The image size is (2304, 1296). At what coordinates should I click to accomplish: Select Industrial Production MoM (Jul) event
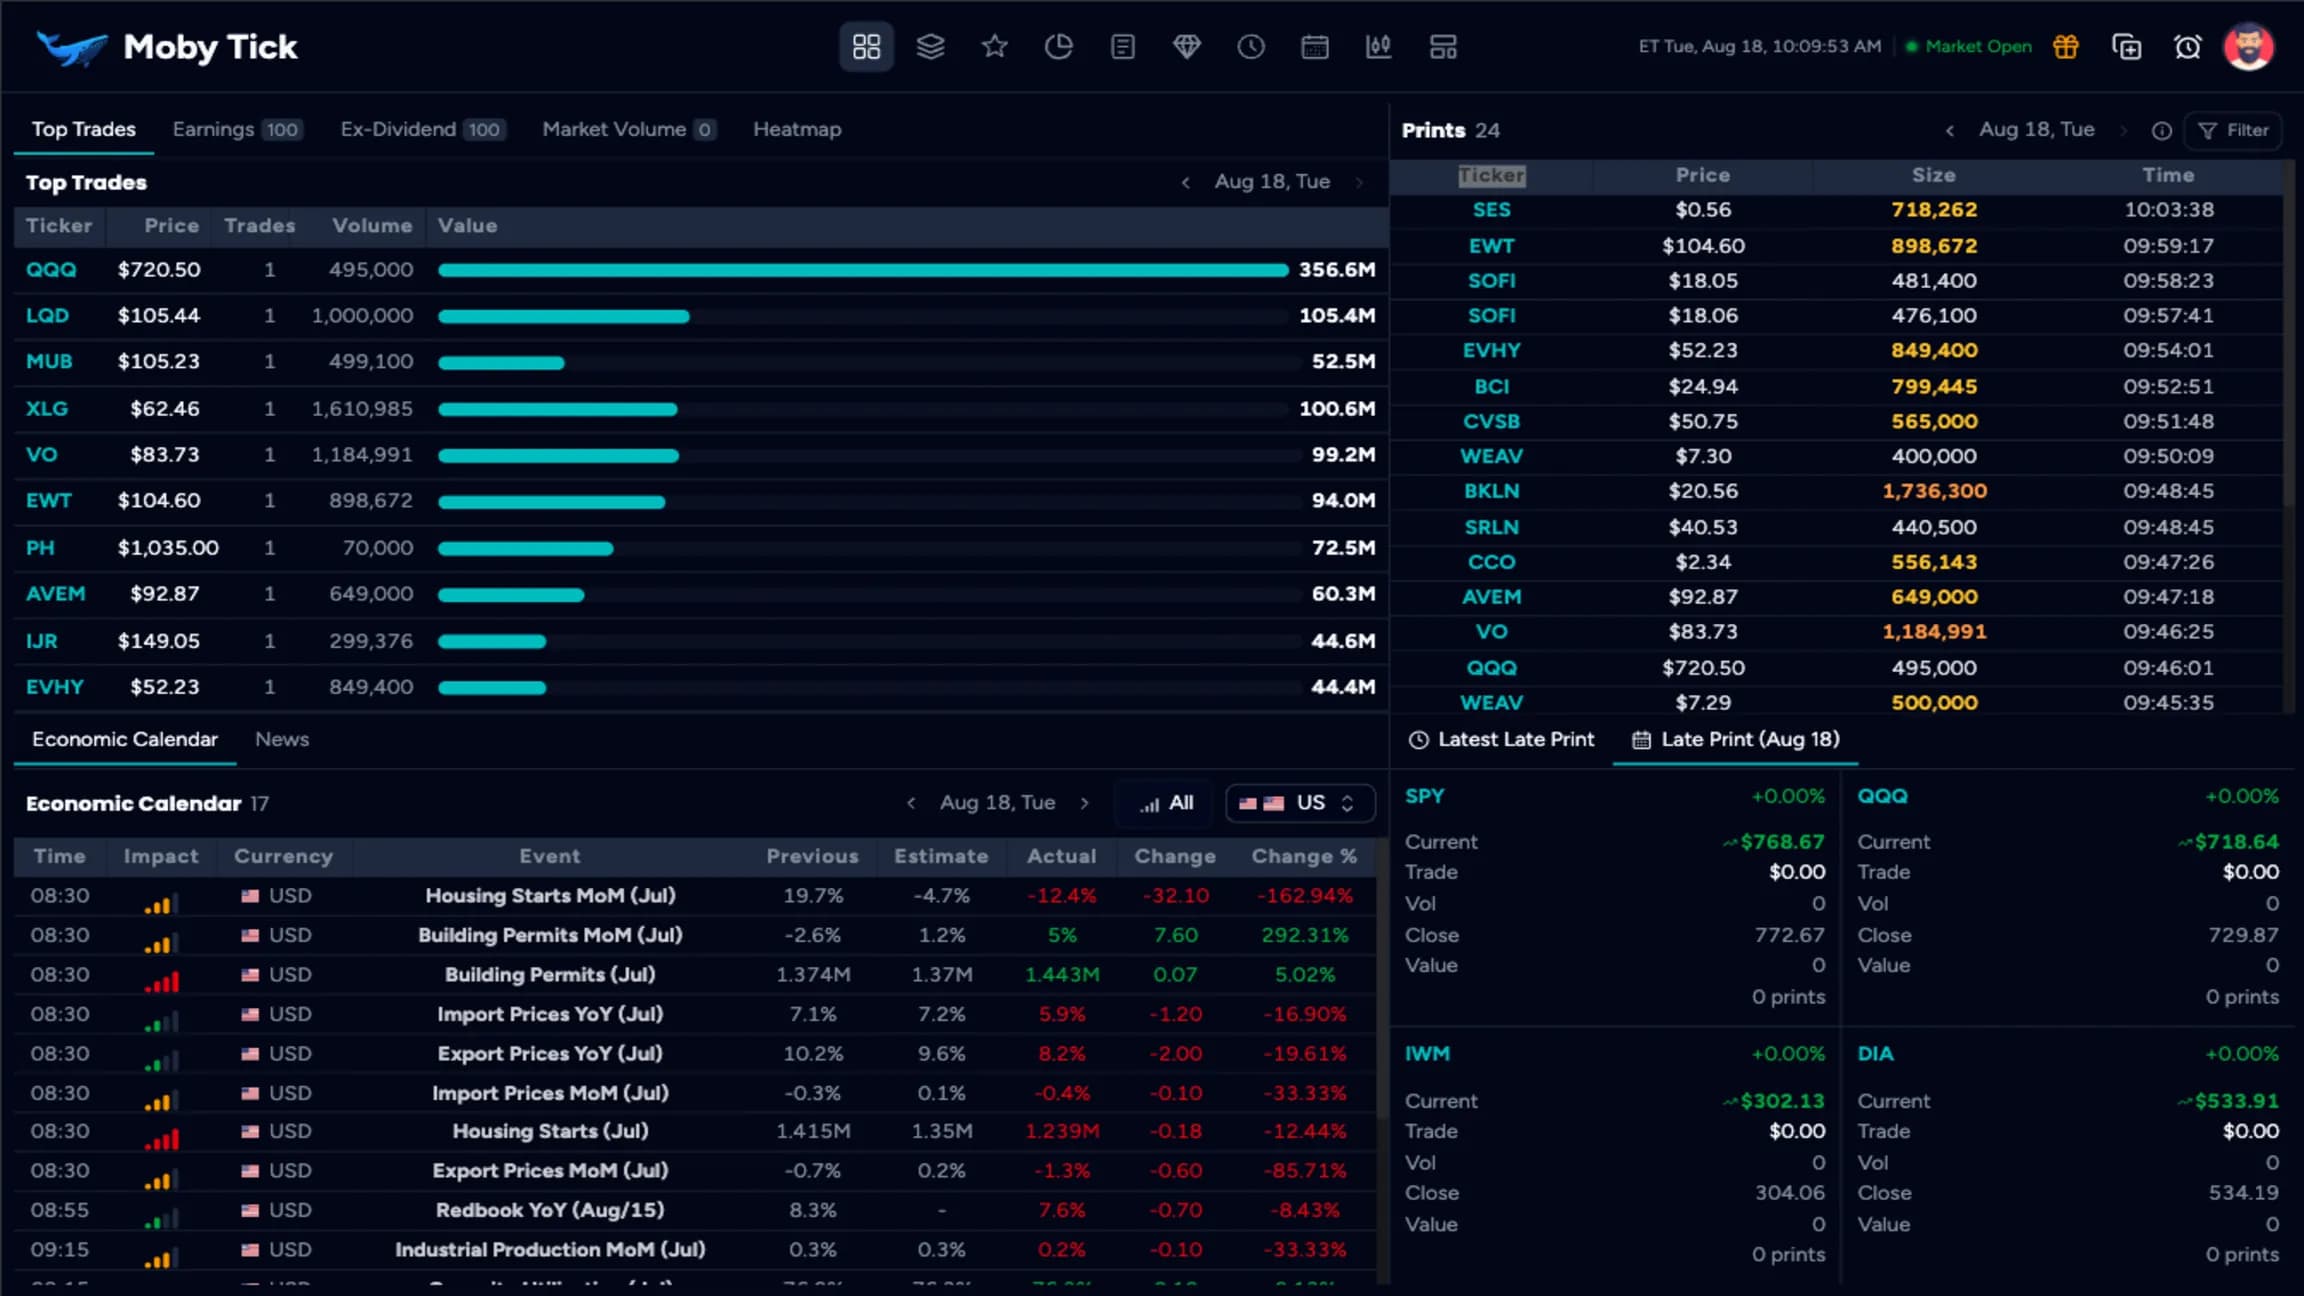[550, 1249]
